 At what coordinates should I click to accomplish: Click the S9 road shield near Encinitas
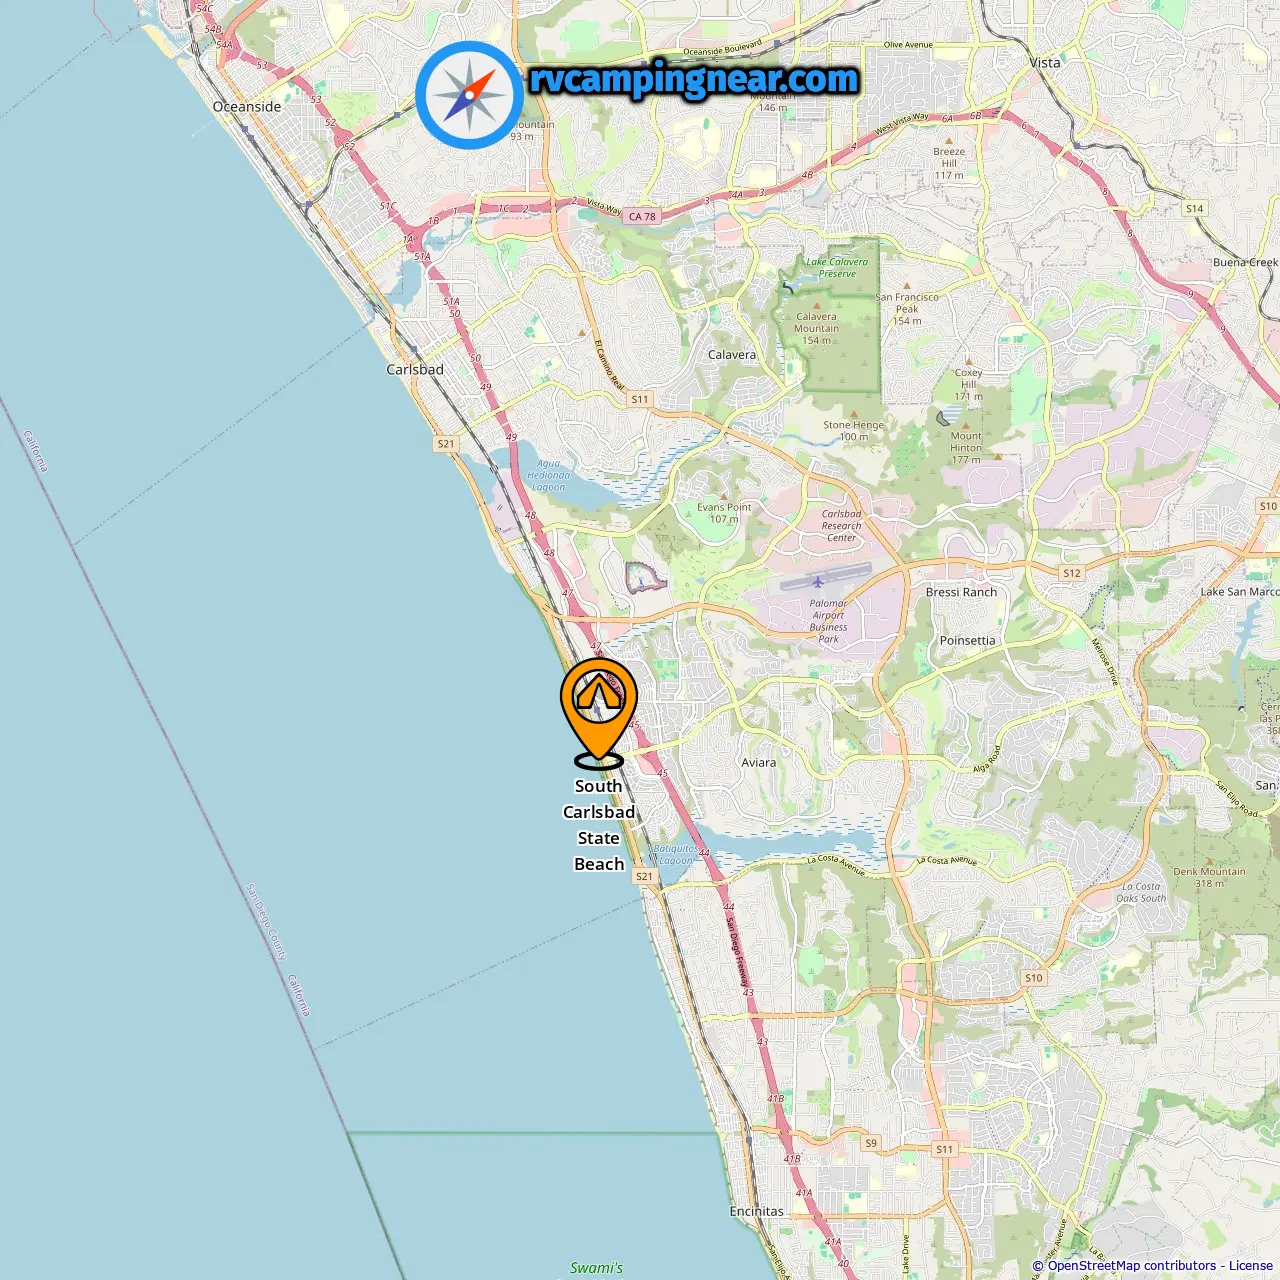coord(871,1143)
